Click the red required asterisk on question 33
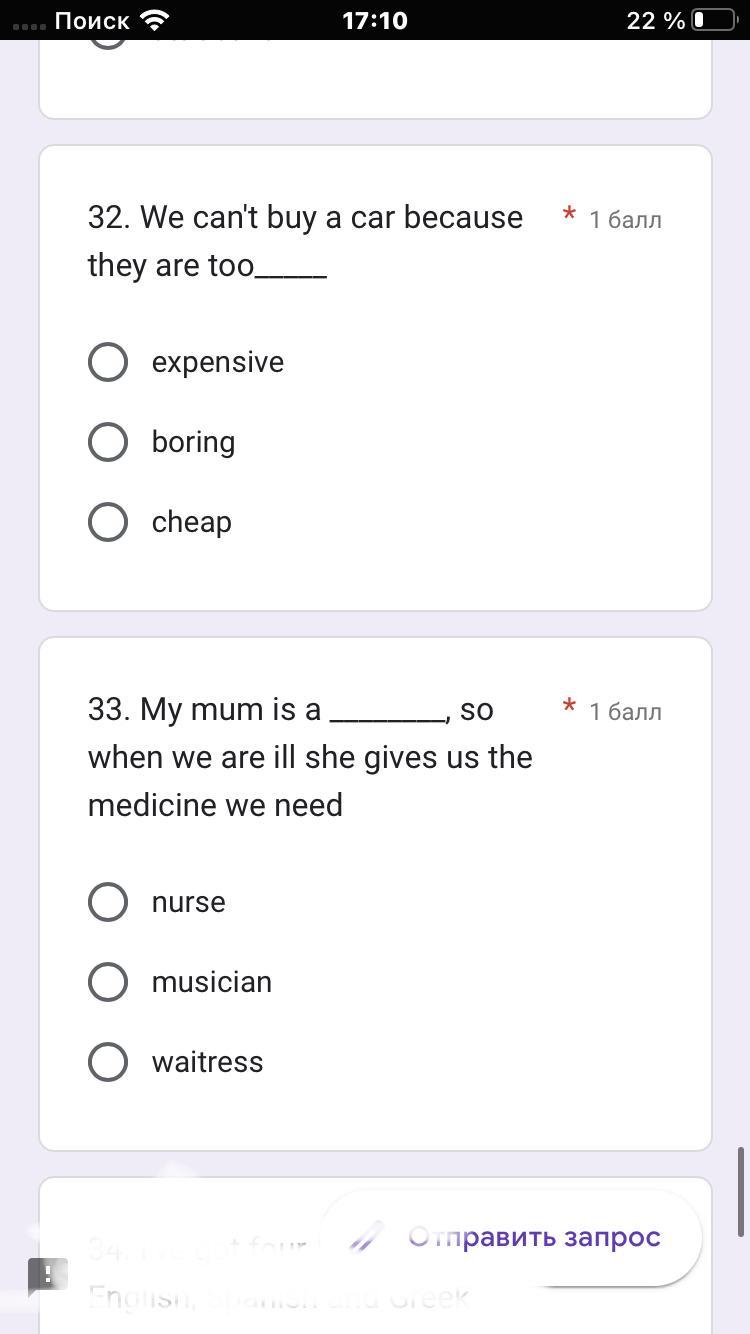The width and height of the screenshot is (750, 1334). (569, 706)
